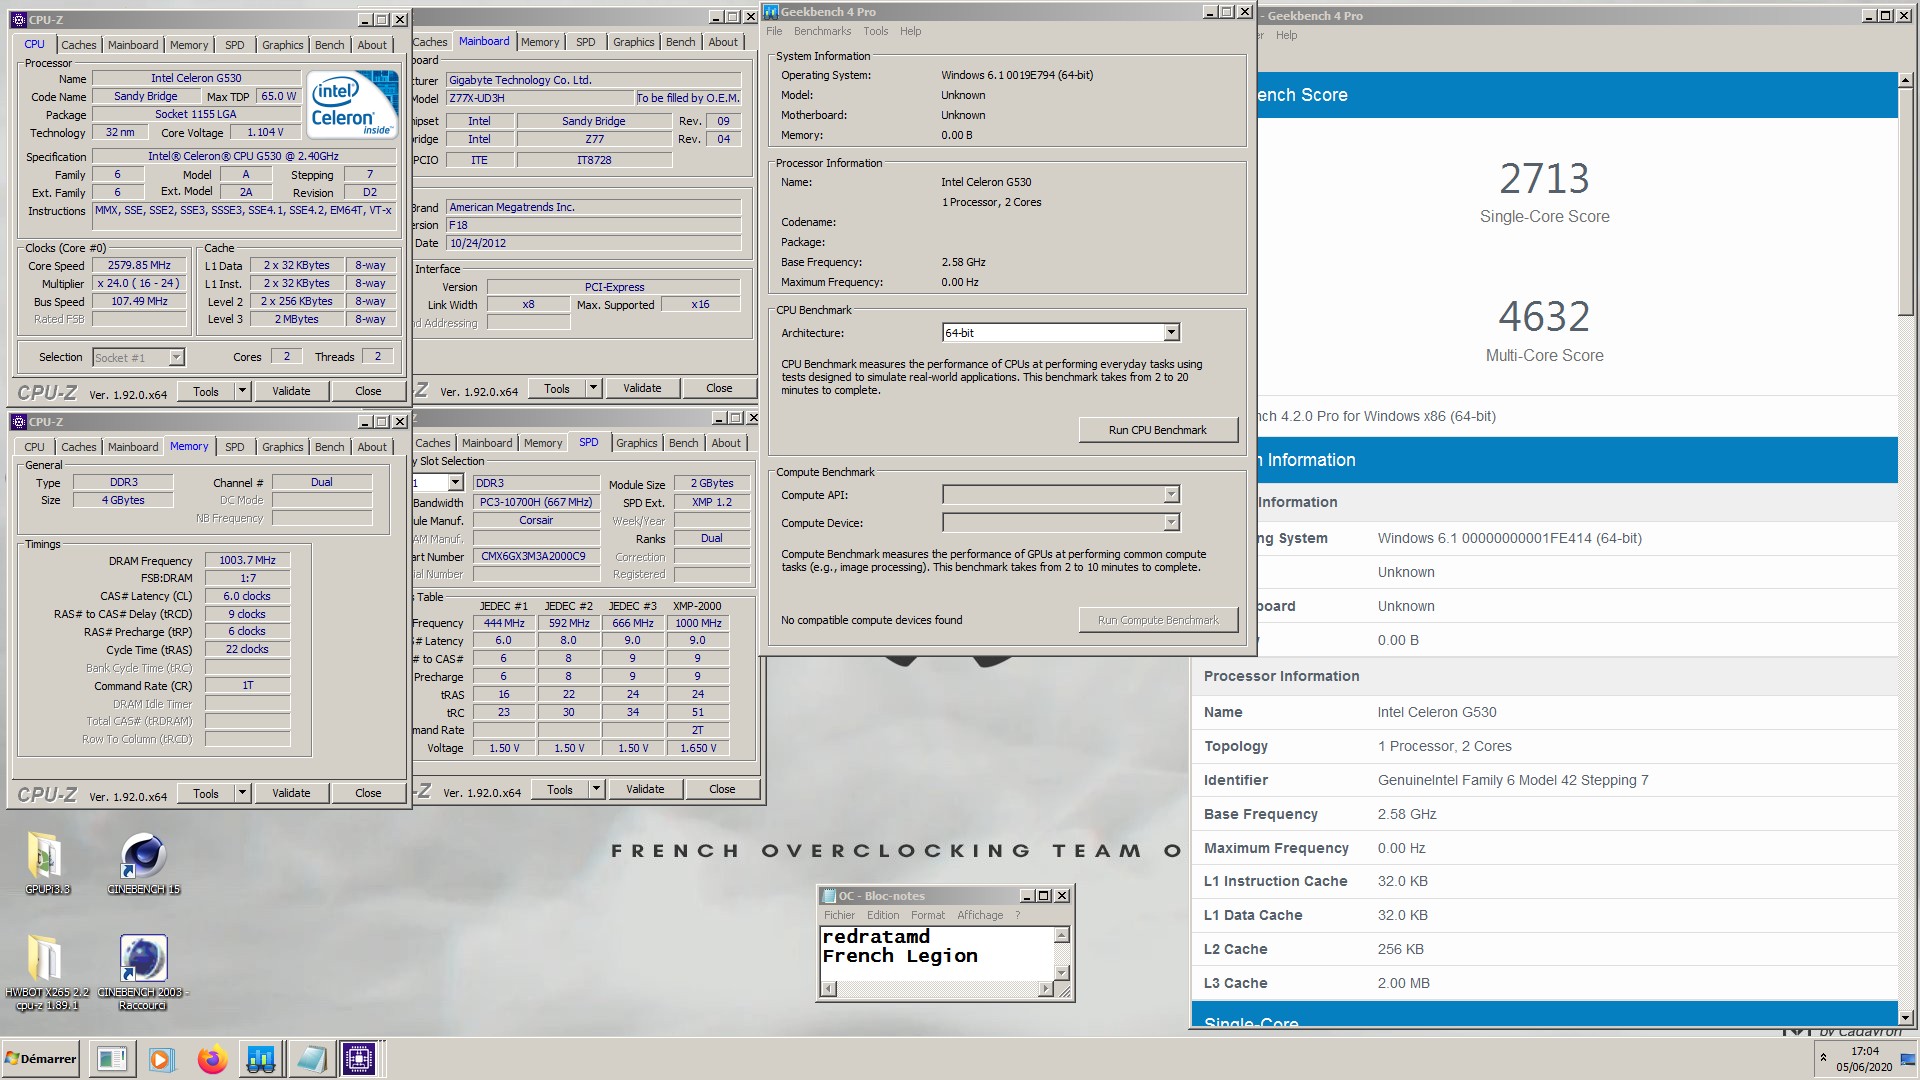1920x1080 pixels.
Task: Switch to Caches tab in the CPU-Z CPU window
Action: click(78, 45)
